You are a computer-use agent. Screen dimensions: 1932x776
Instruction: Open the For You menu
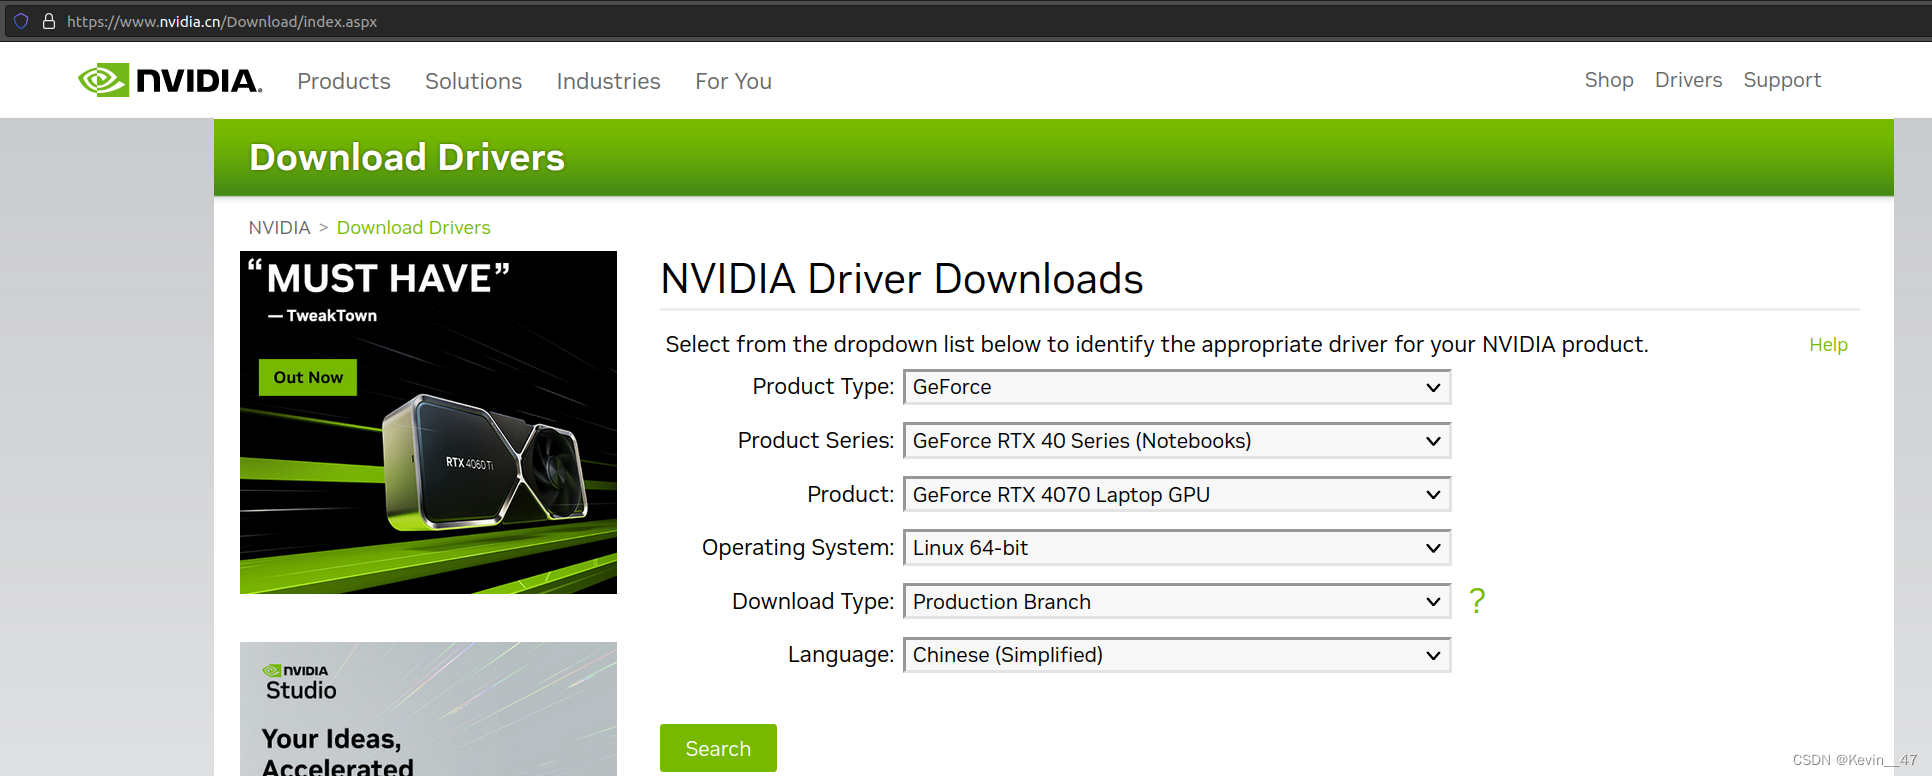click(x=733, y=81)
